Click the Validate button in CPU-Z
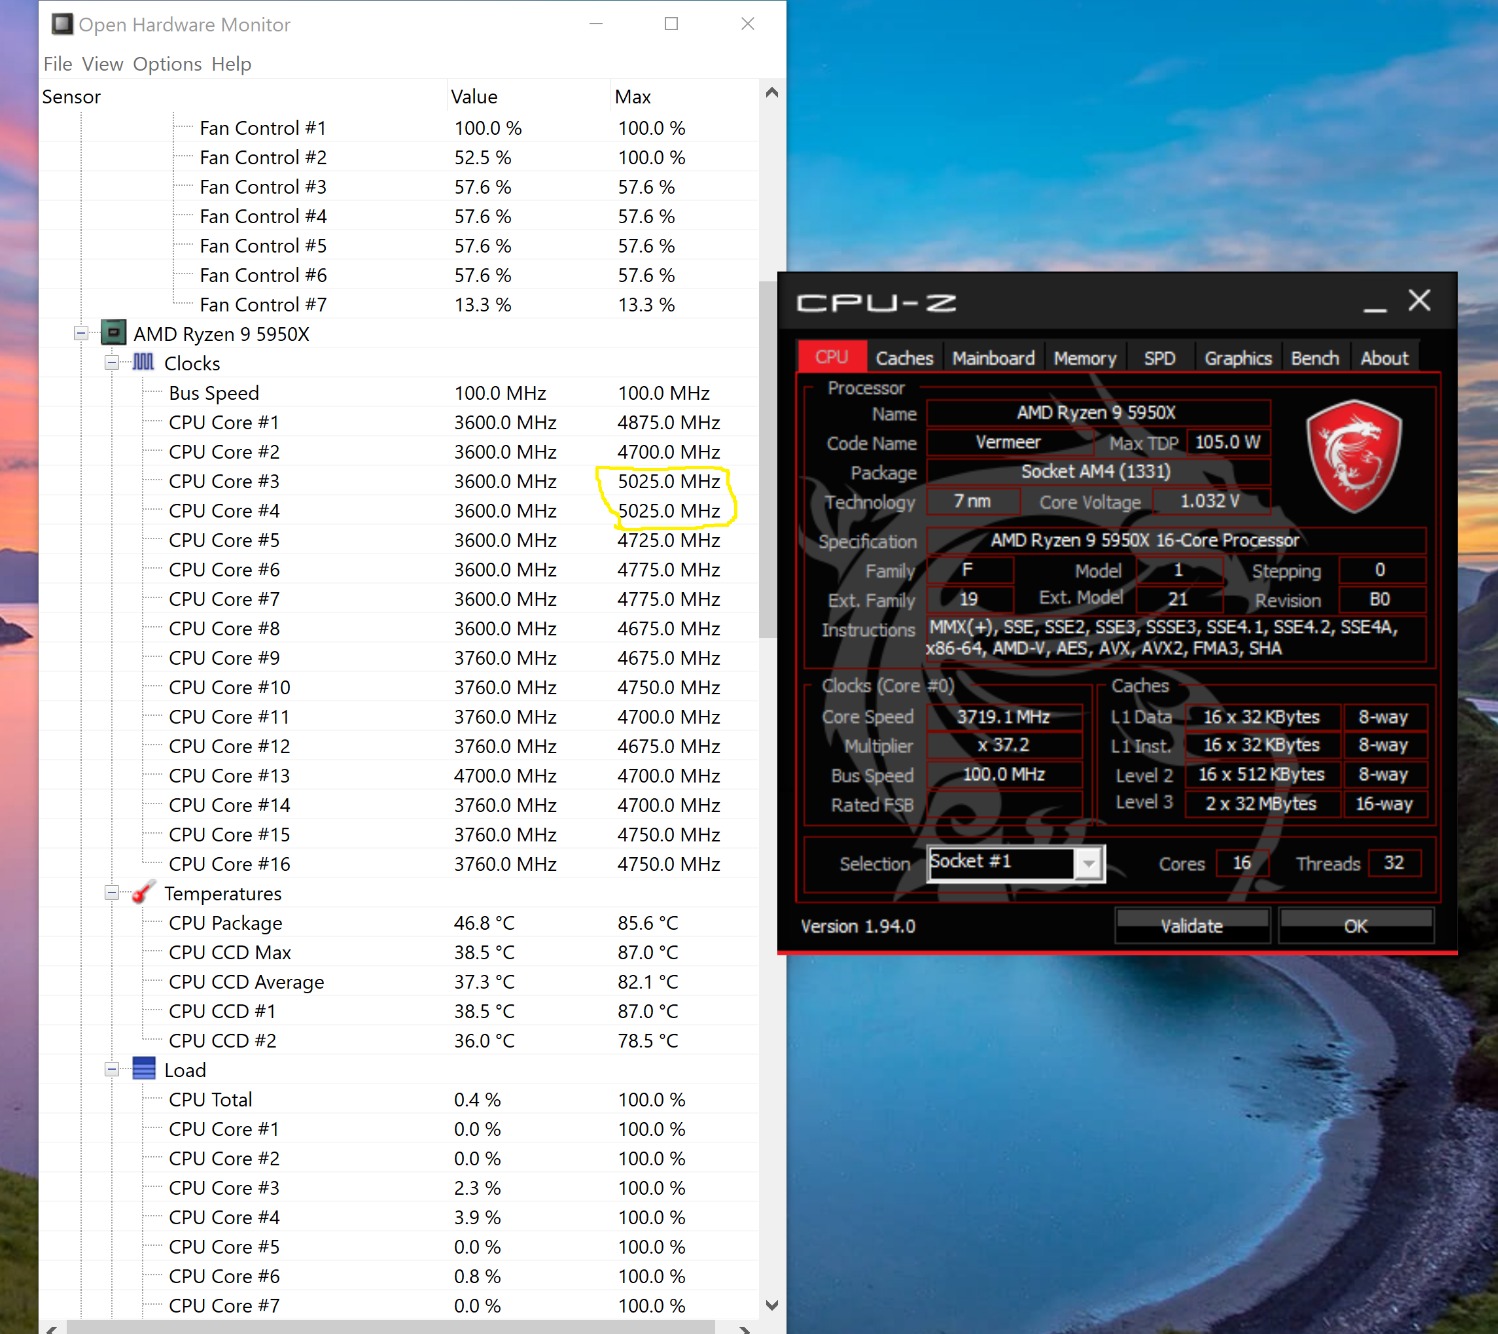Screen dimensions: 1498x1334 click(1192, 926)
